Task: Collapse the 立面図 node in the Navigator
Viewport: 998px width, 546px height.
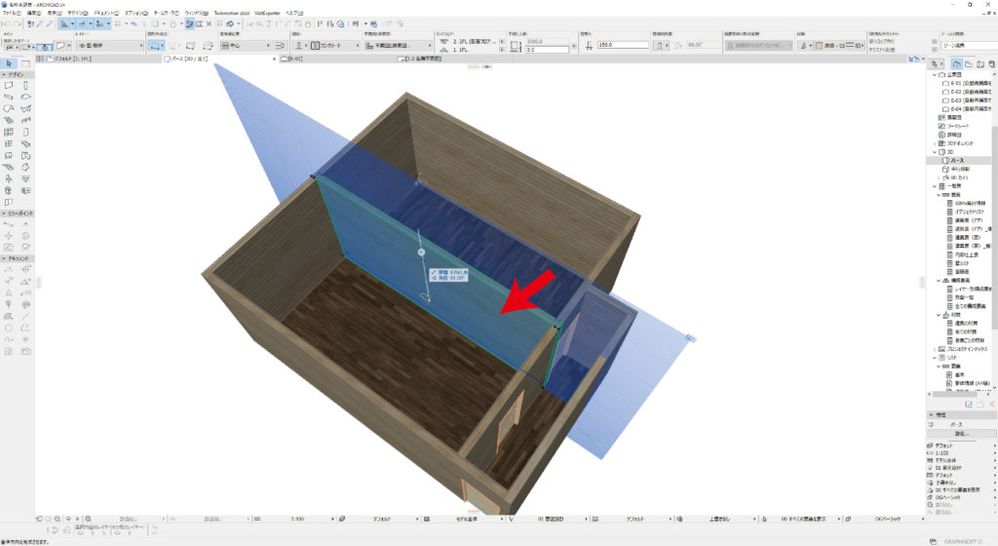Action: (x=934, y=74)
